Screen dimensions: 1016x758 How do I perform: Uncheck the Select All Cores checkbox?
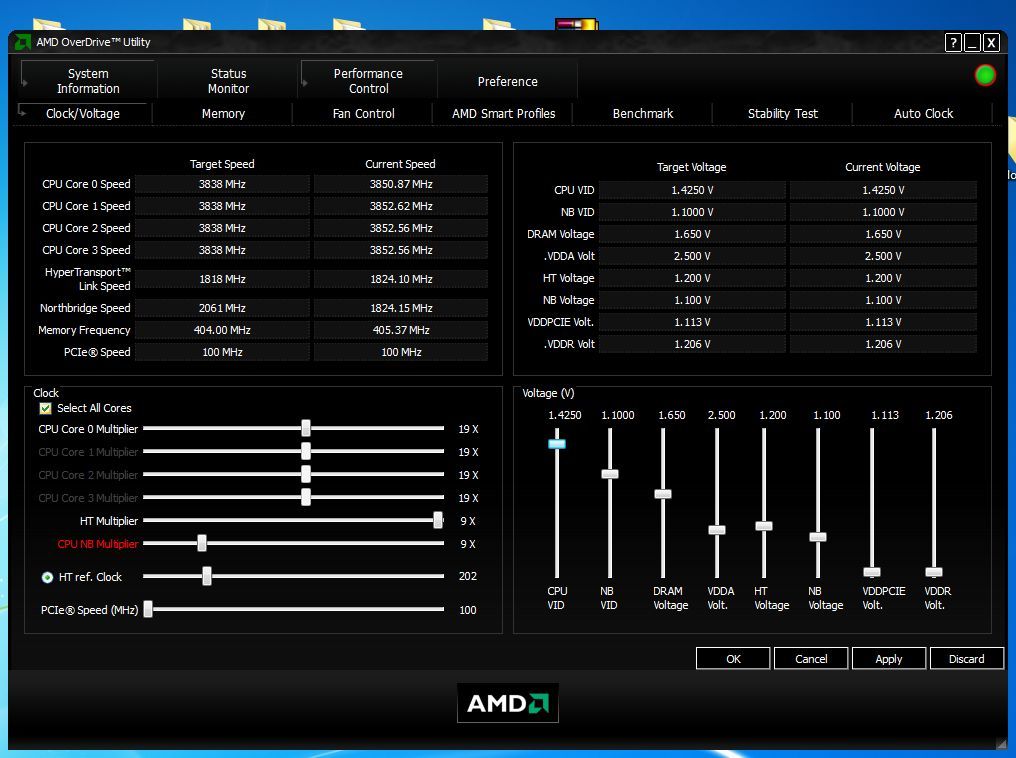point(45,408)
